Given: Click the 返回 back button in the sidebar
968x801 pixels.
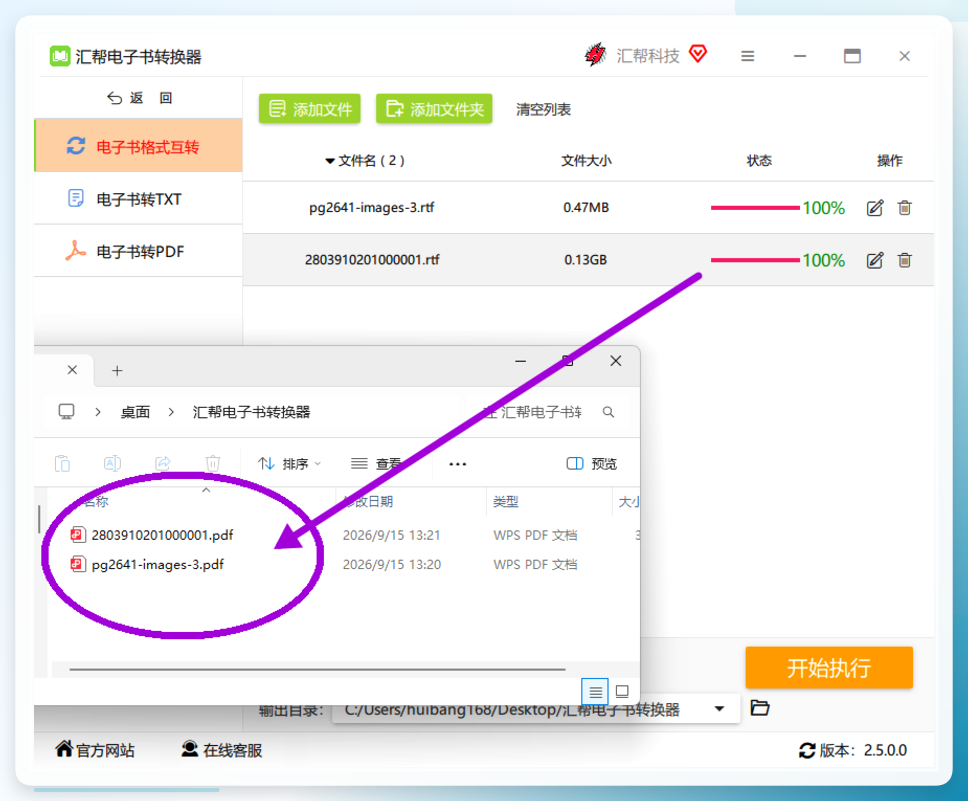Looking at the screenshot, I should [x=140, y=98].
